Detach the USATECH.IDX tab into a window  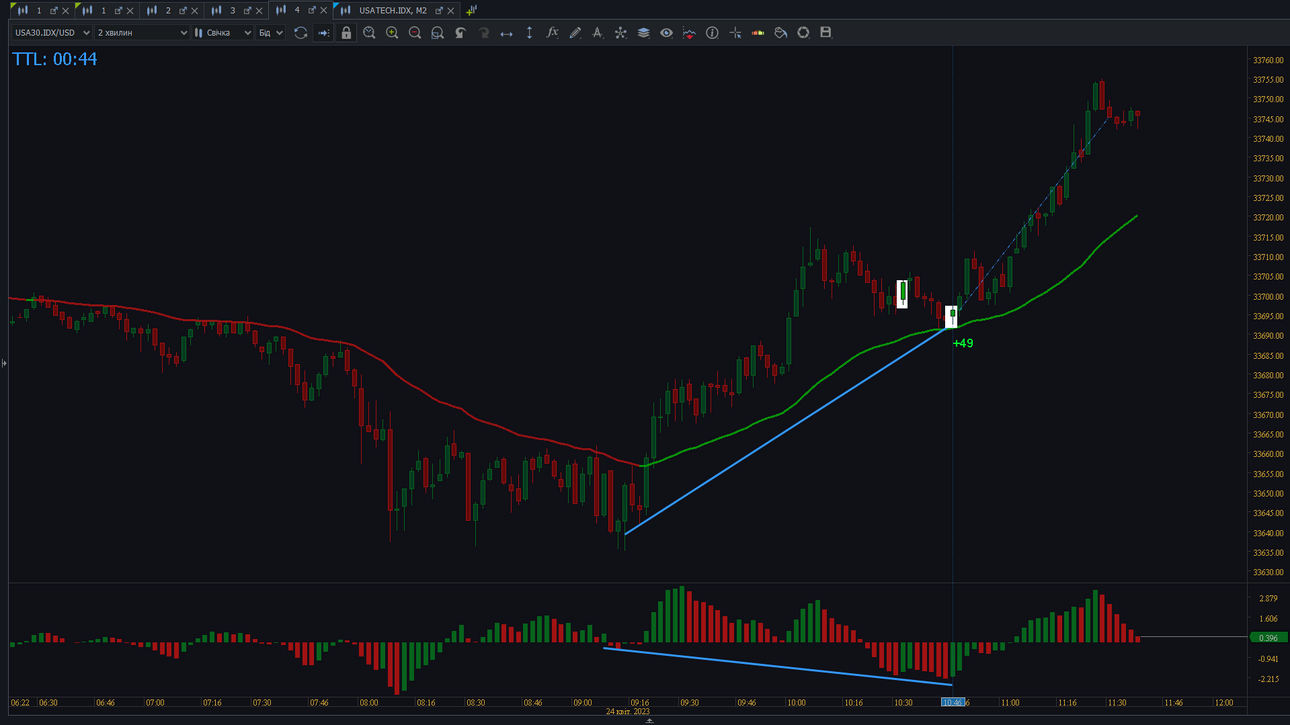point(439,11)
